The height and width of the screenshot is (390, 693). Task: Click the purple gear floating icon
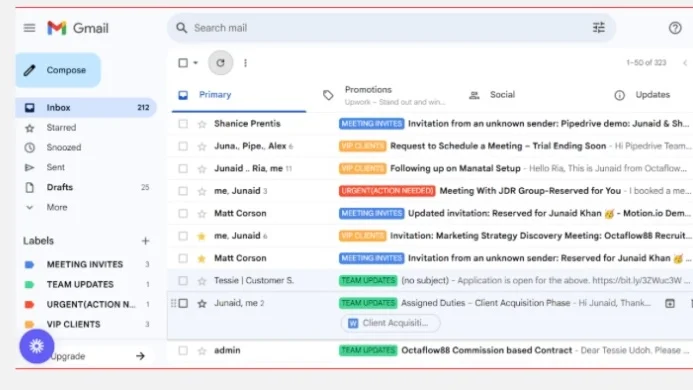[x=37, y=346]
